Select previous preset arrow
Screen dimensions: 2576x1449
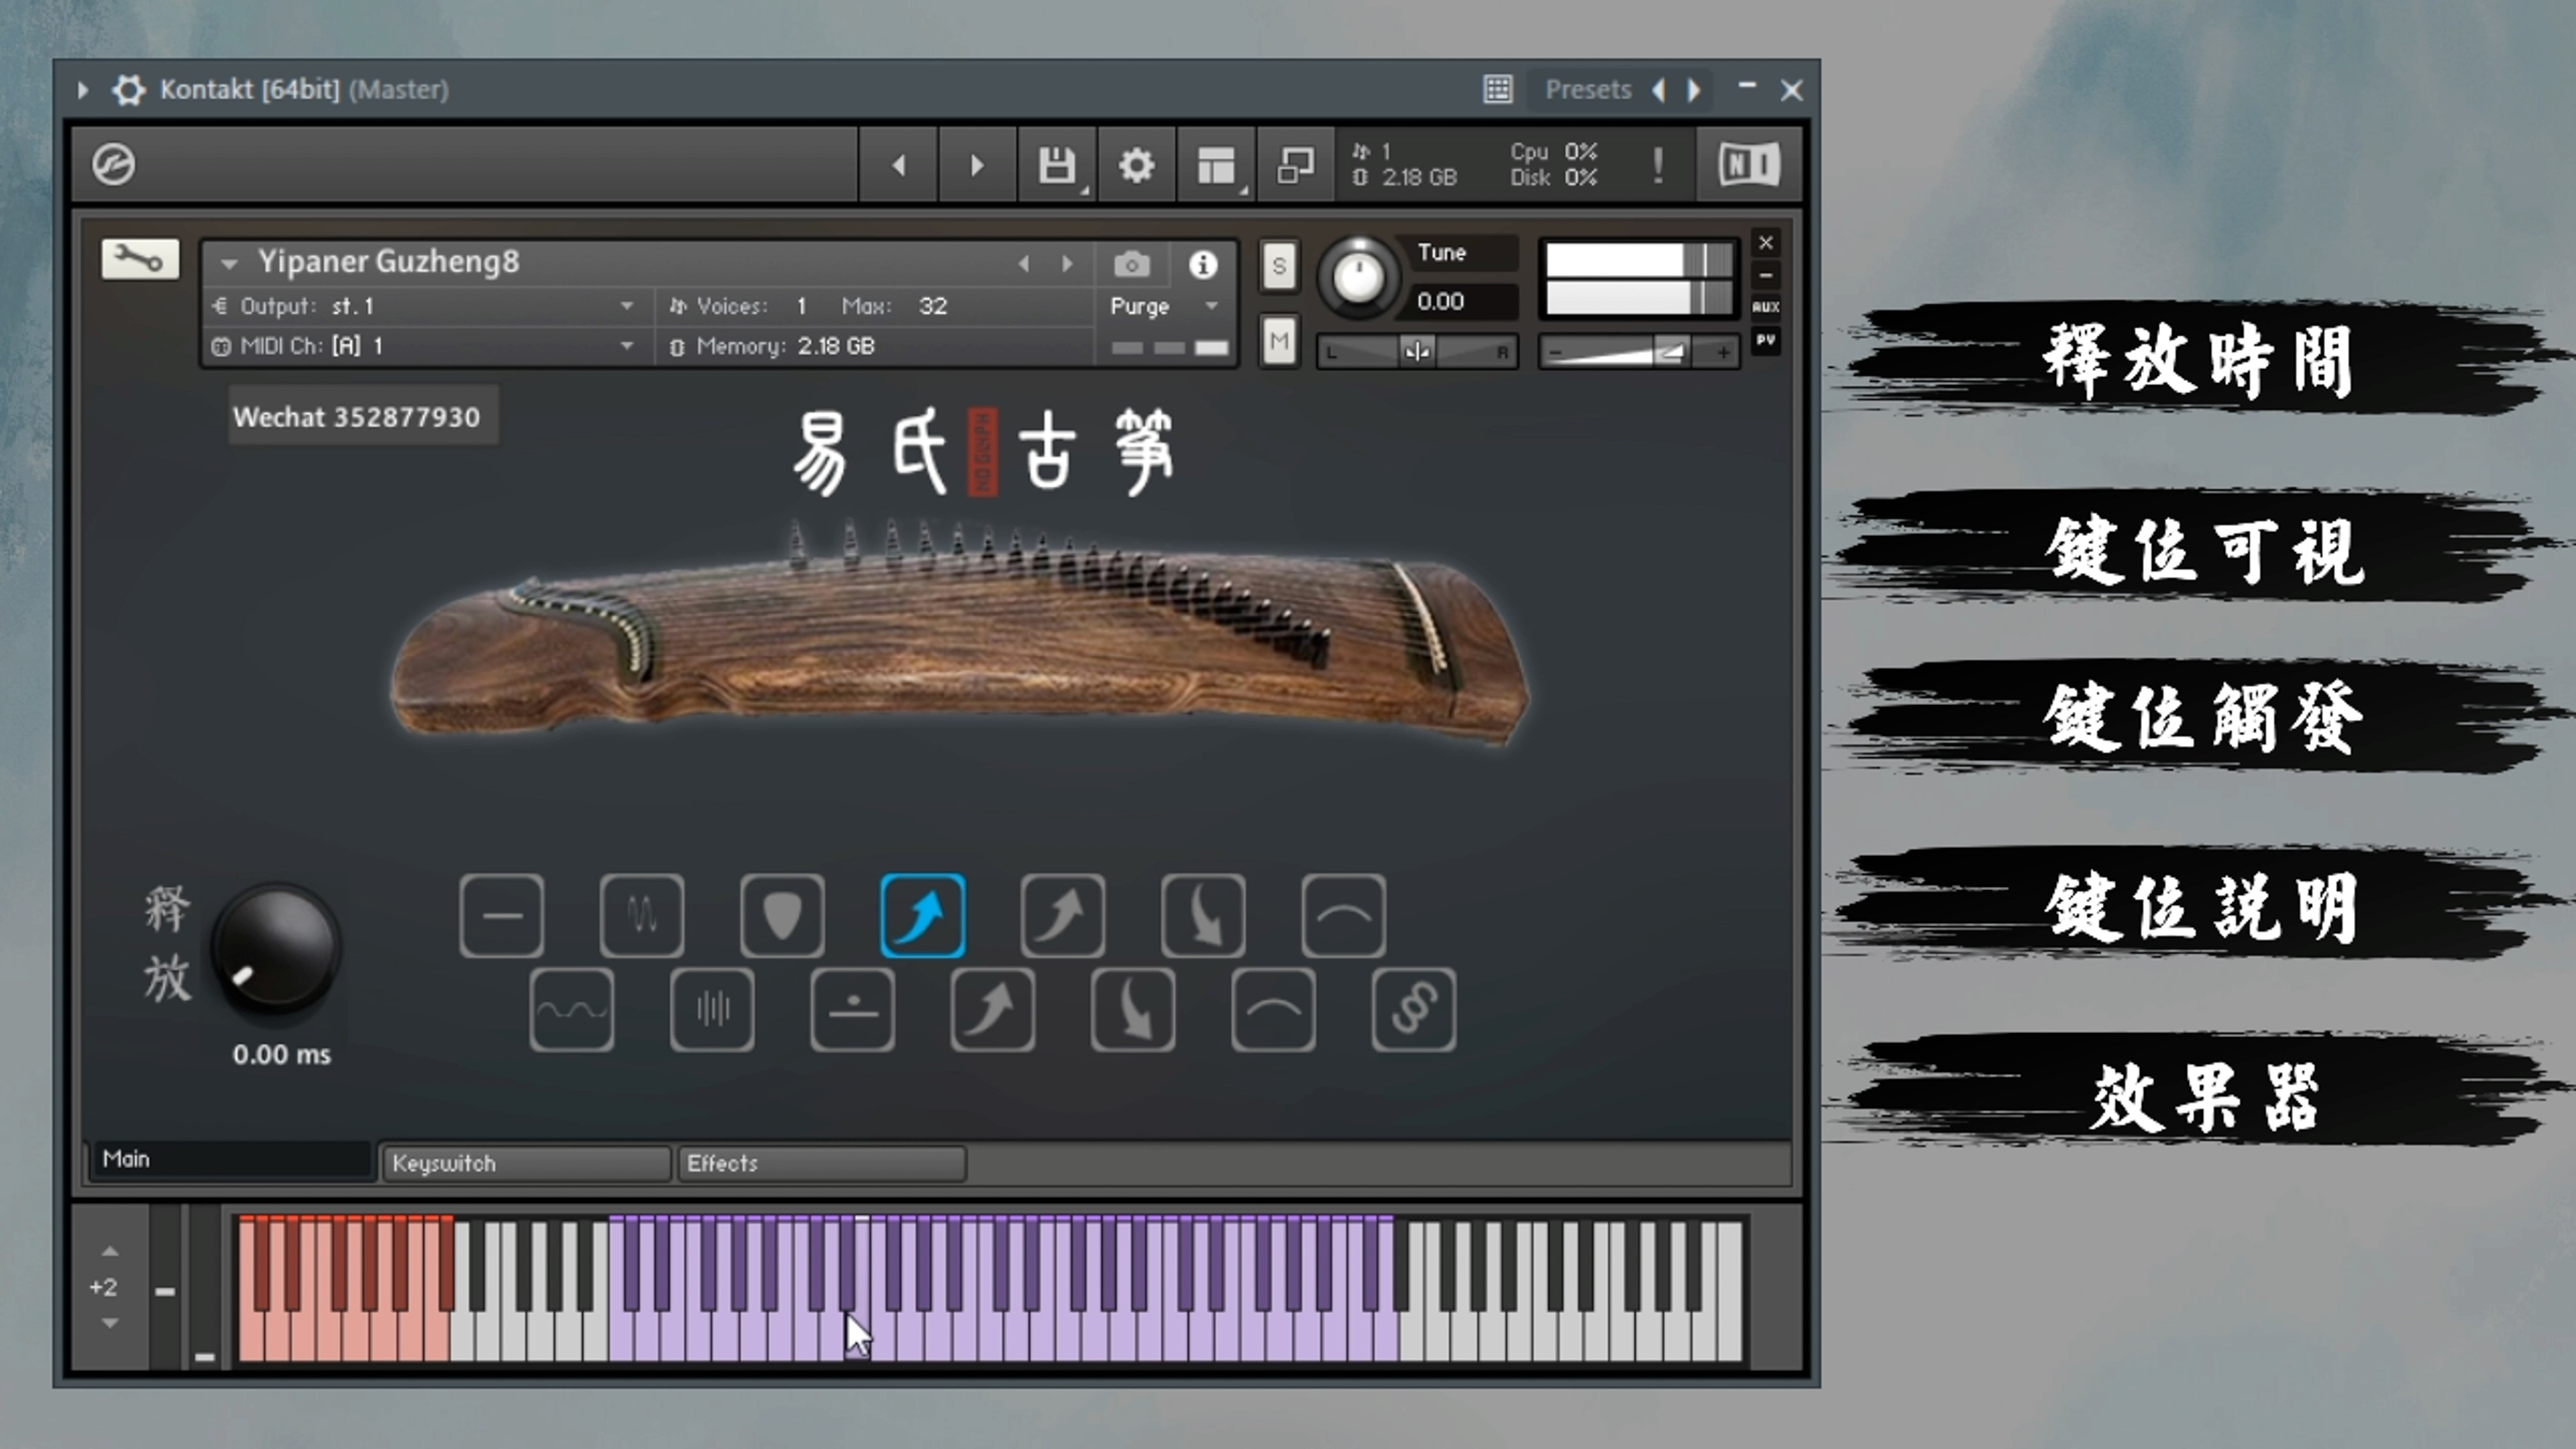pyautogui.click(x=1659, y=90)
